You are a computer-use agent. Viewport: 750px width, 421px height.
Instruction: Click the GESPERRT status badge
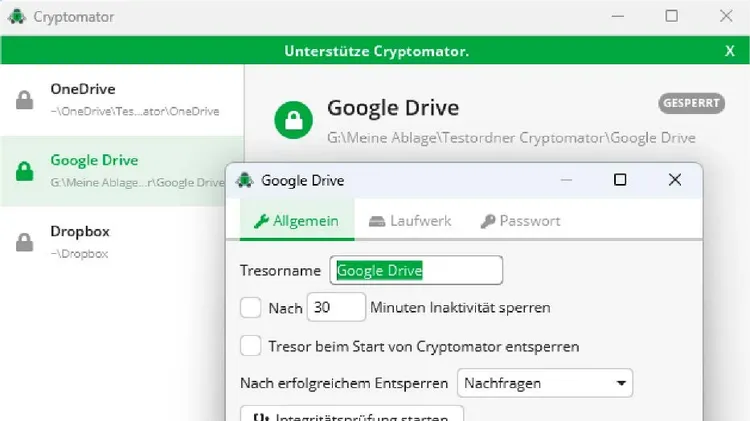tap(691, 103)
